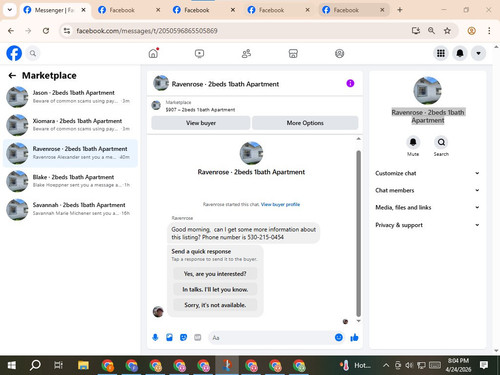Search in conversation magnifier icon

click(x=441, y=142)
